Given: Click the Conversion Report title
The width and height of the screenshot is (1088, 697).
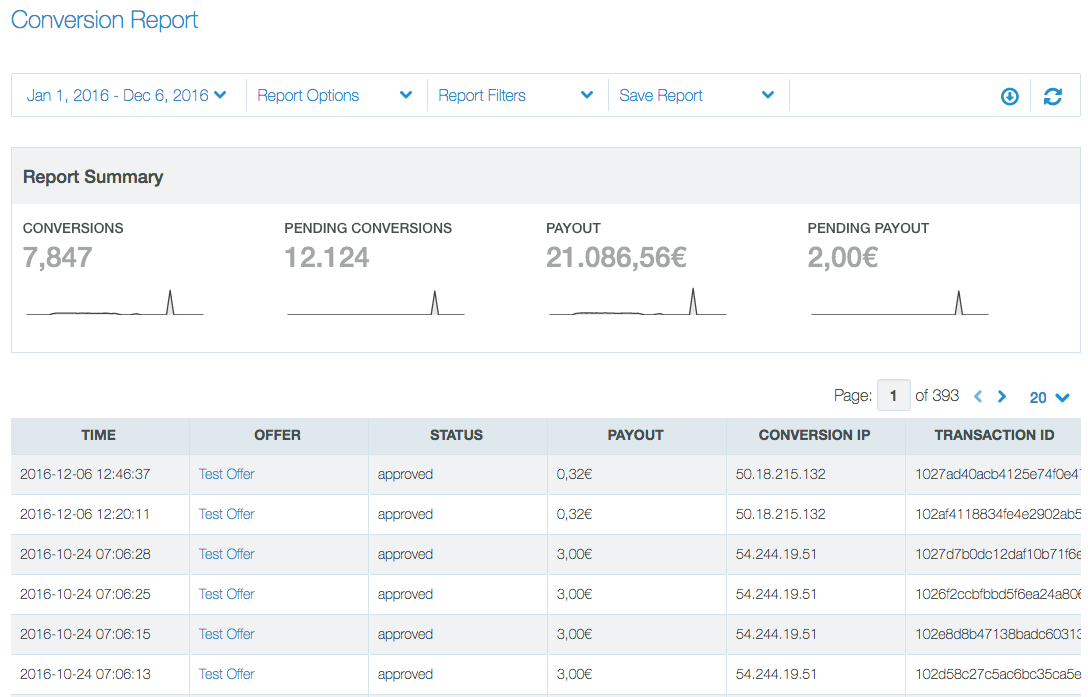Looking at the screenshot, I should (104, 20).
